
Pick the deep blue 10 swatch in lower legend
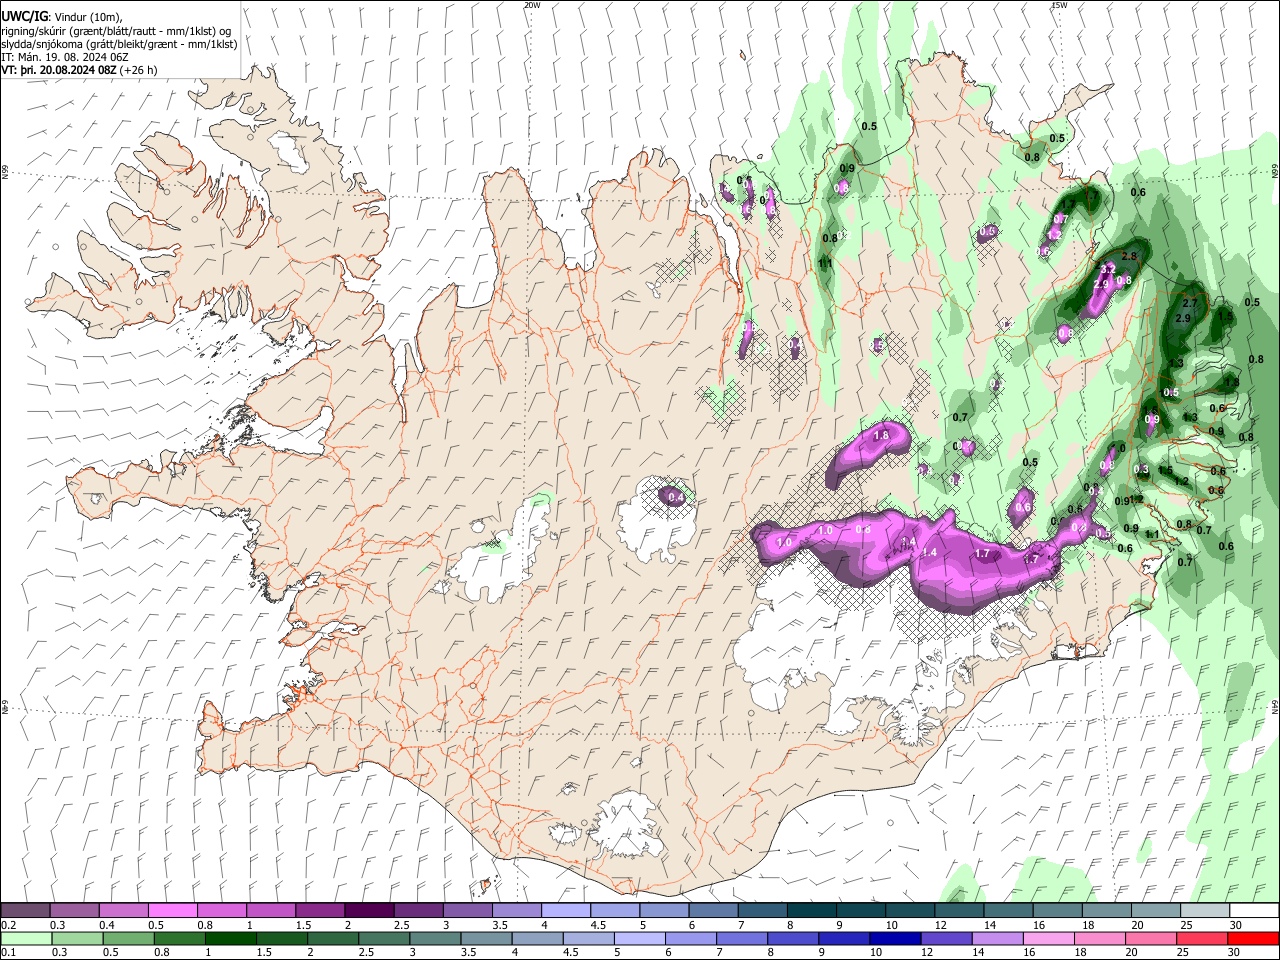tap(895, 938)
